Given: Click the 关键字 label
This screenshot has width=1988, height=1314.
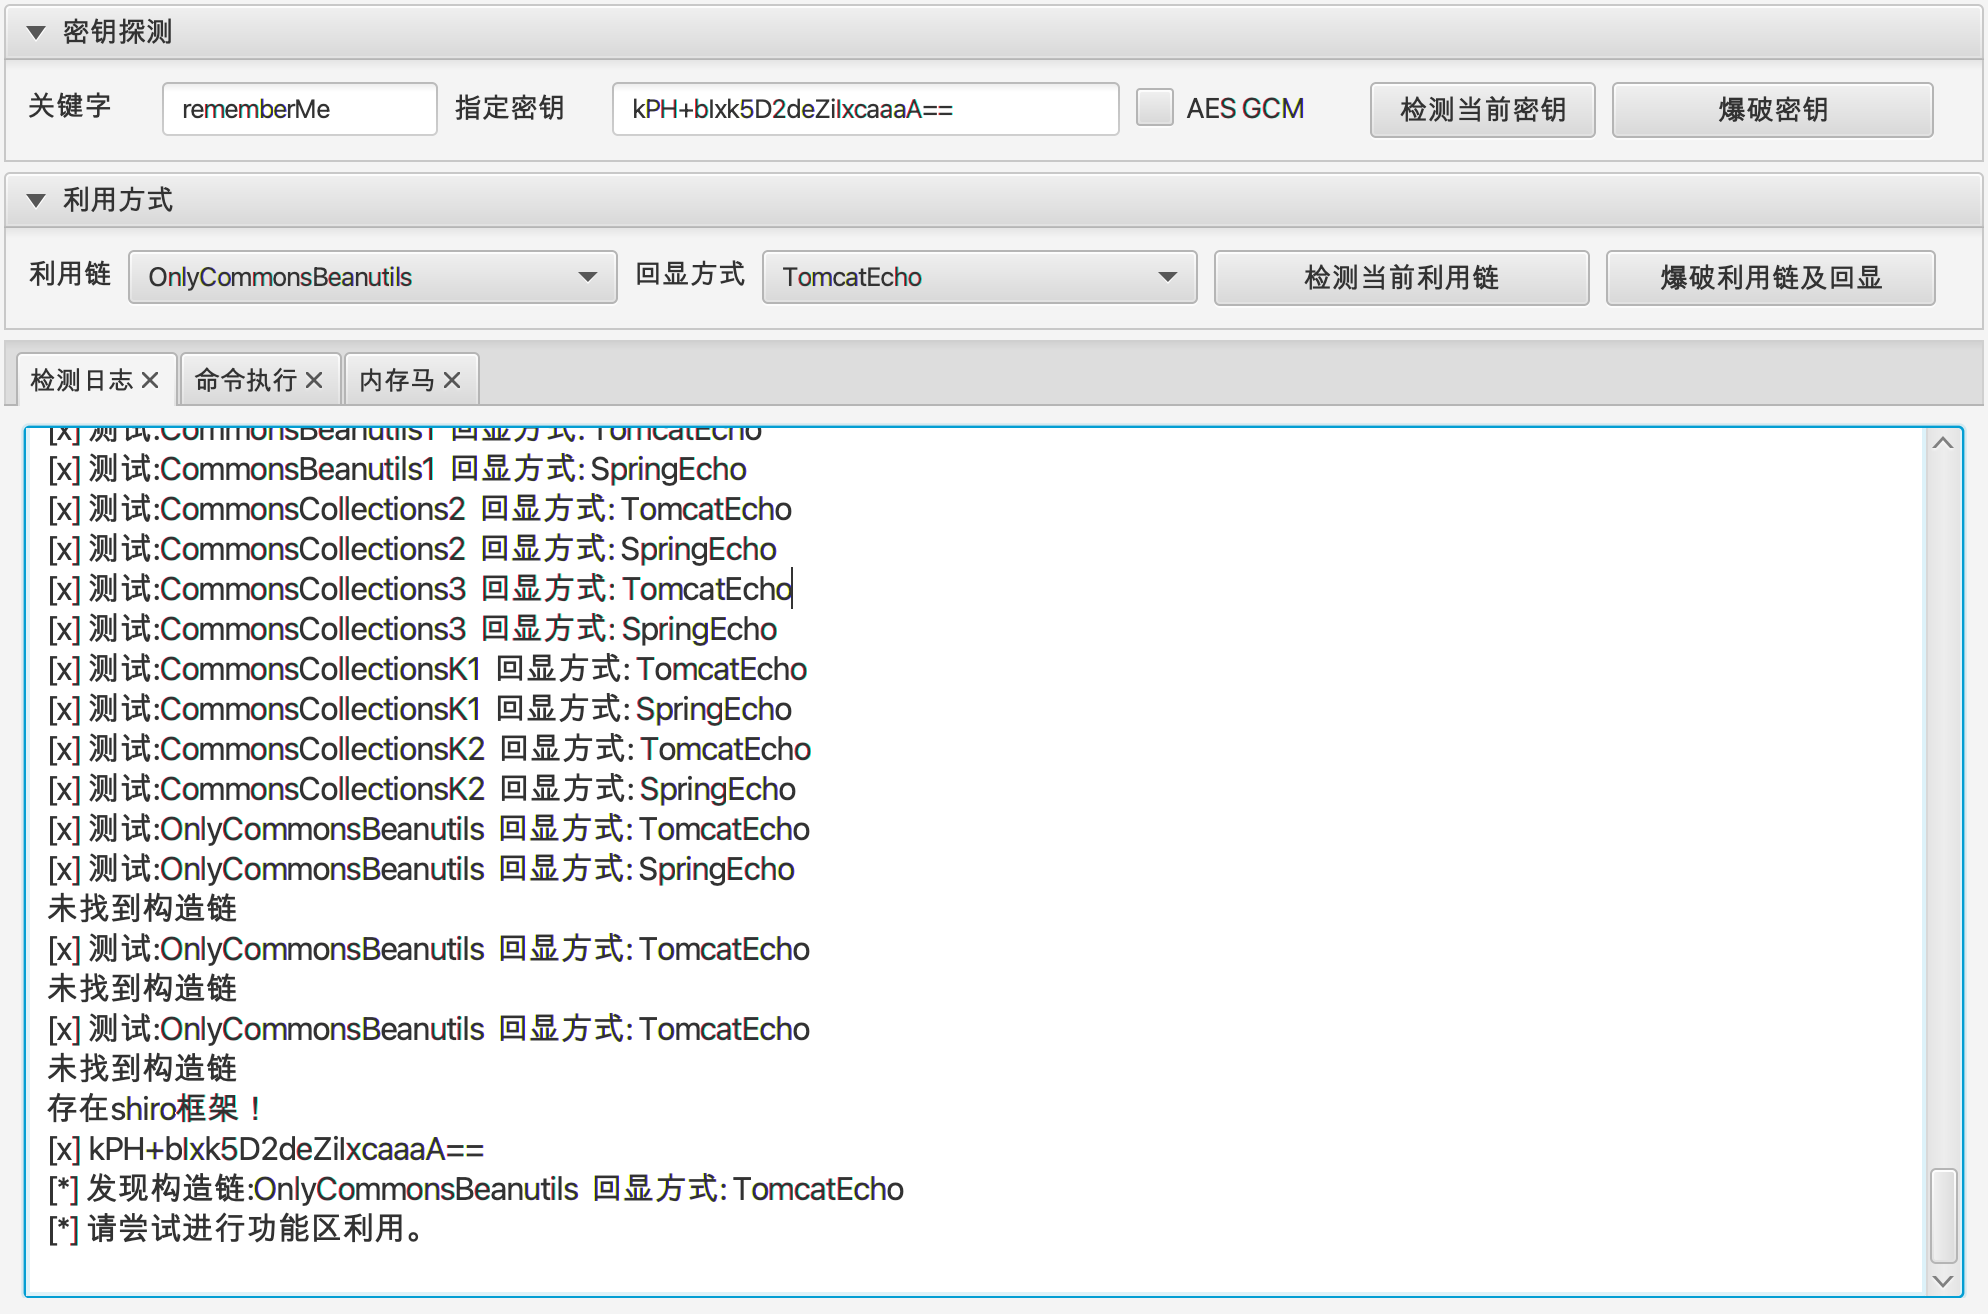Looking at the screenshot, I should 70,106.
